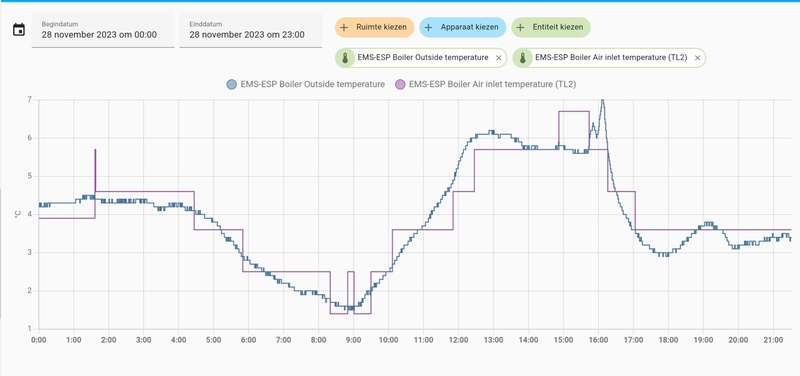
Task: Click the plus icon in Apparaat kiezen
Action: click(429, 27)
